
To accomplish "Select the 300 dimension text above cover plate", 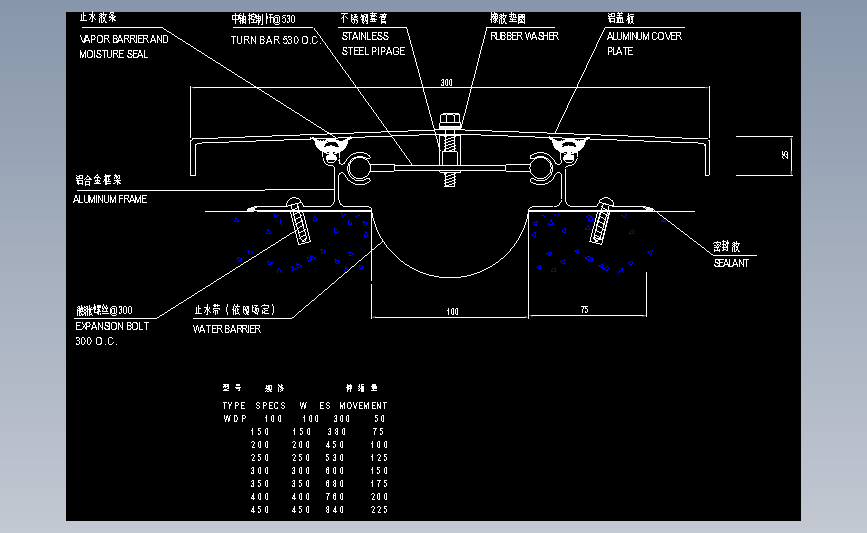I will pyautogui.click(x=446, y=83).
